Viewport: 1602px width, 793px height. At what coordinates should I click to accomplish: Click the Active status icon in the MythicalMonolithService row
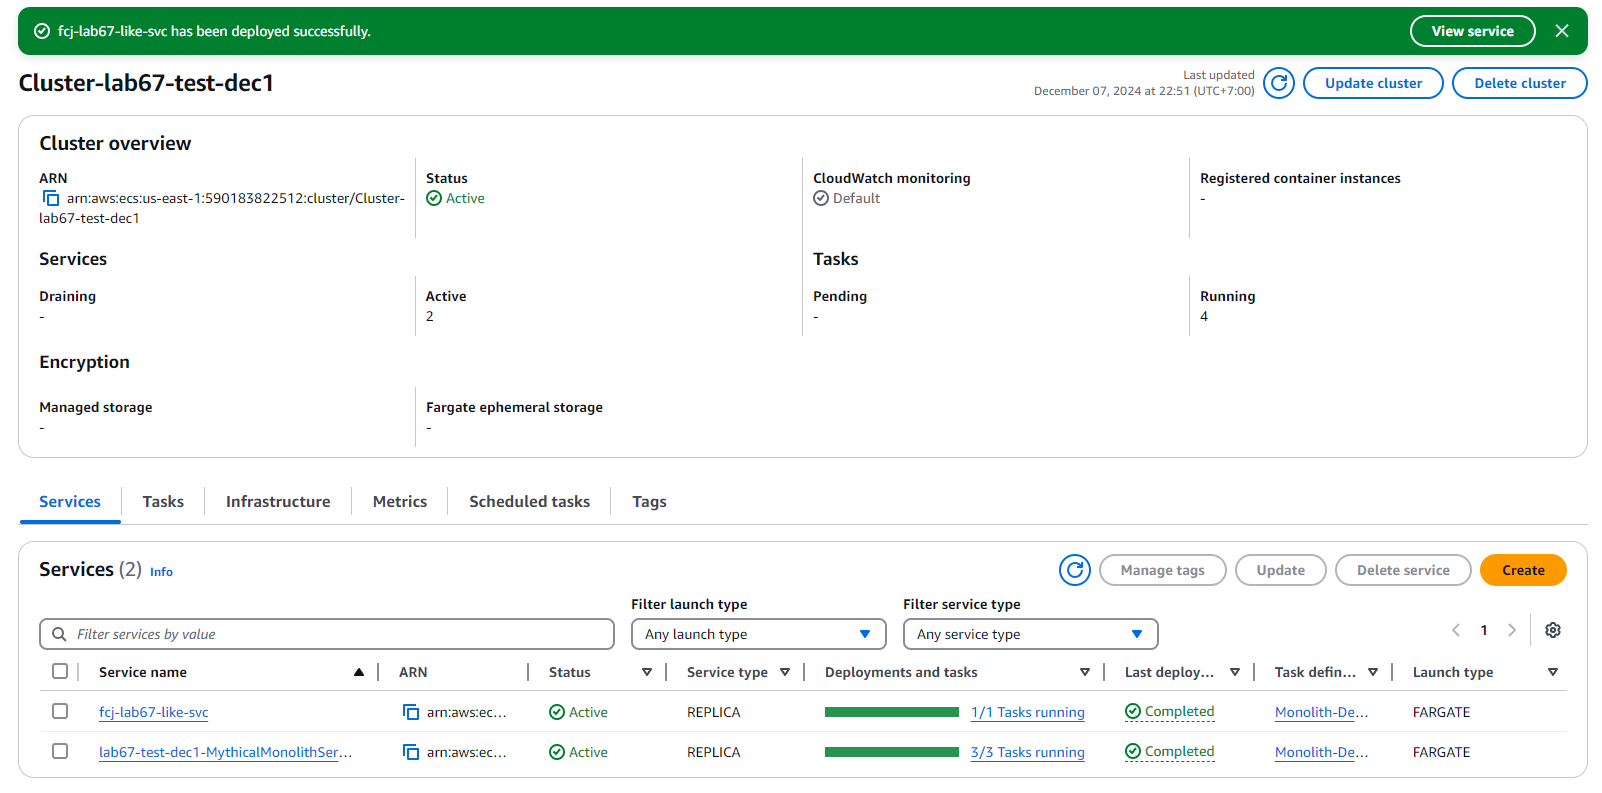pyautogui.click(x=557, y=752)
